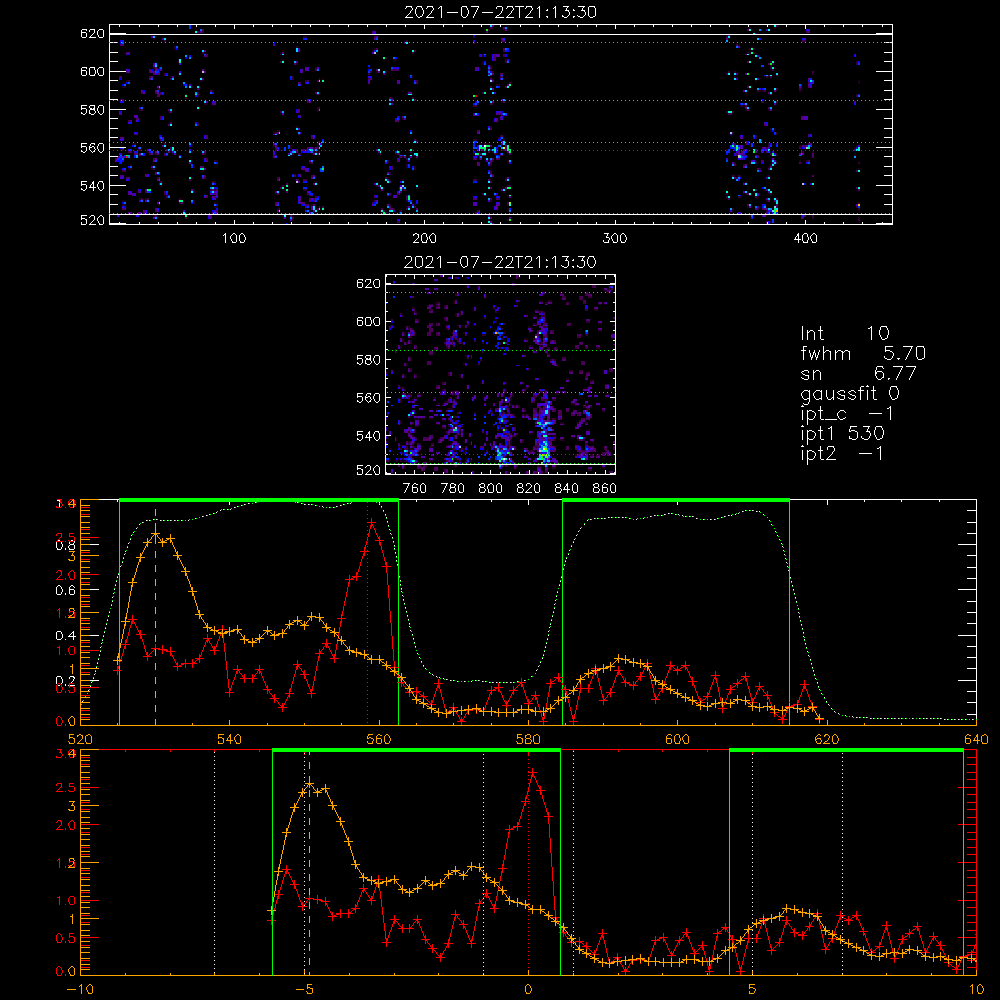Click the 'ipt2 -1' parameter
Viewport: 1000px width, 1000px height.
(x=842, y=453)
